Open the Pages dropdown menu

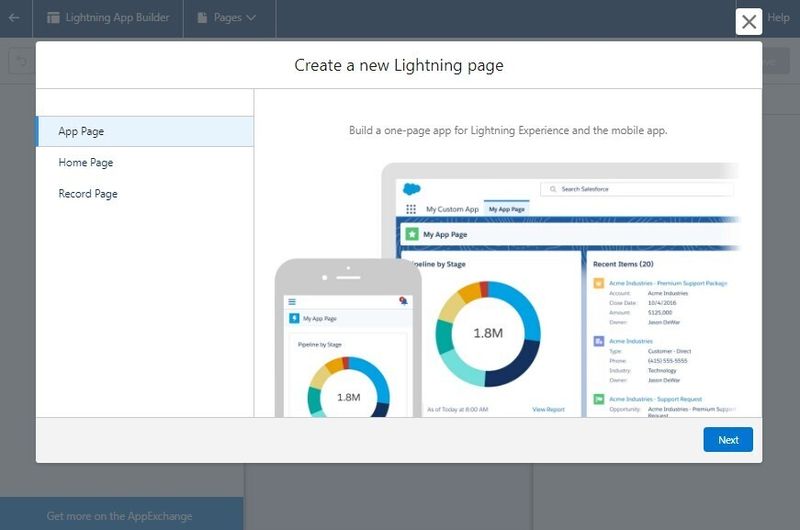click(x=227, y=18)
